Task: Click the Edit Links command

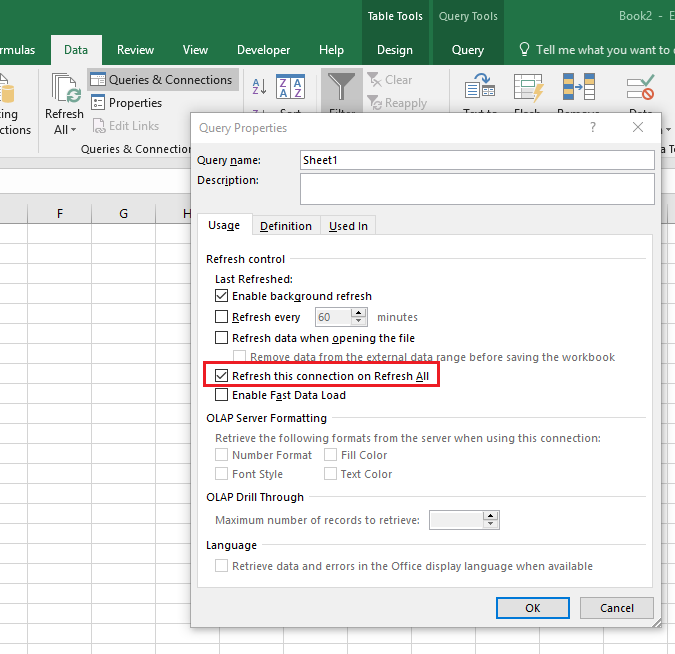Action: [x=126, y=126]
